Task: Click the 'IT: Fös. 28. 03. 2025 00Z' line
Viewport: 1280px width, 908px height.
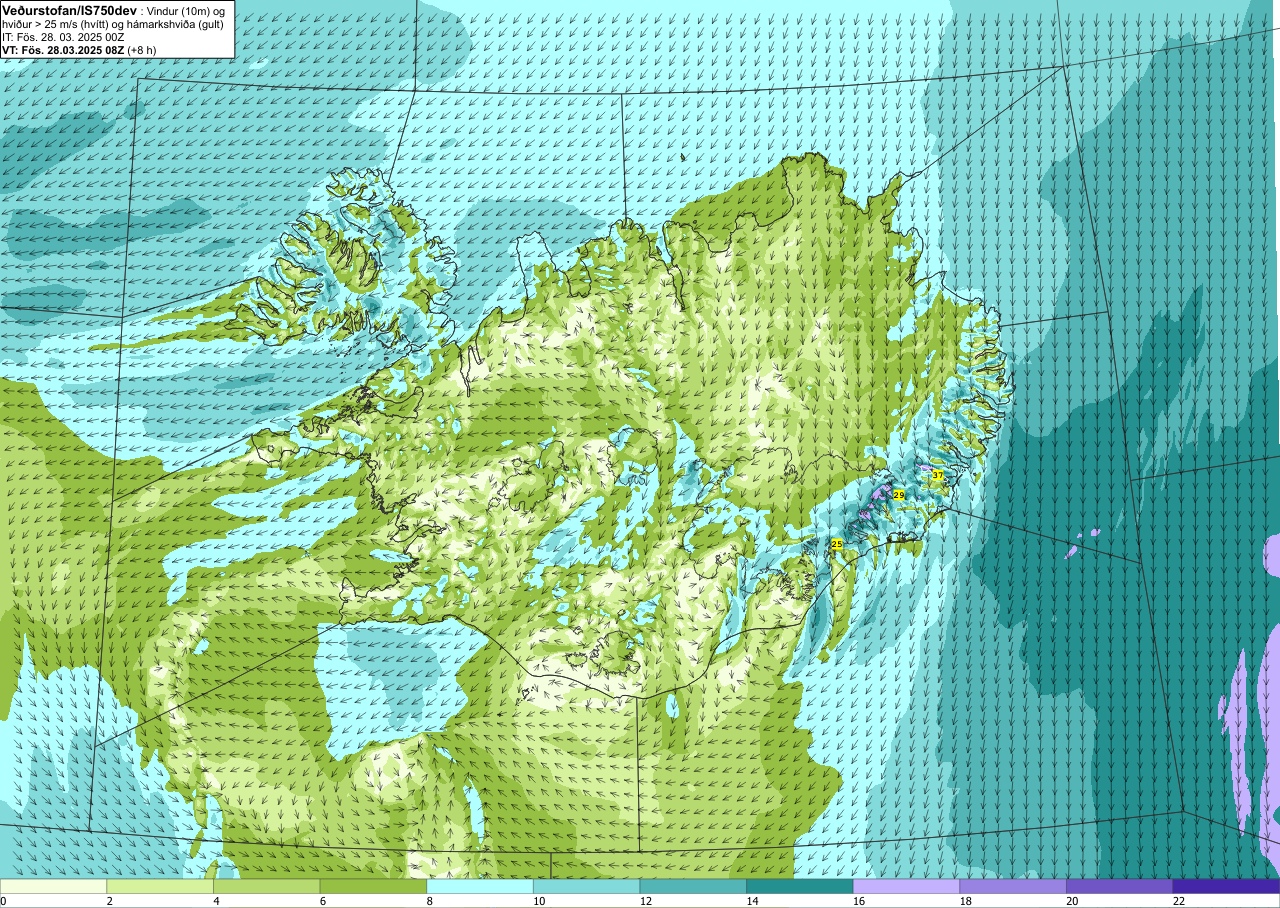Action: [63, 36]
